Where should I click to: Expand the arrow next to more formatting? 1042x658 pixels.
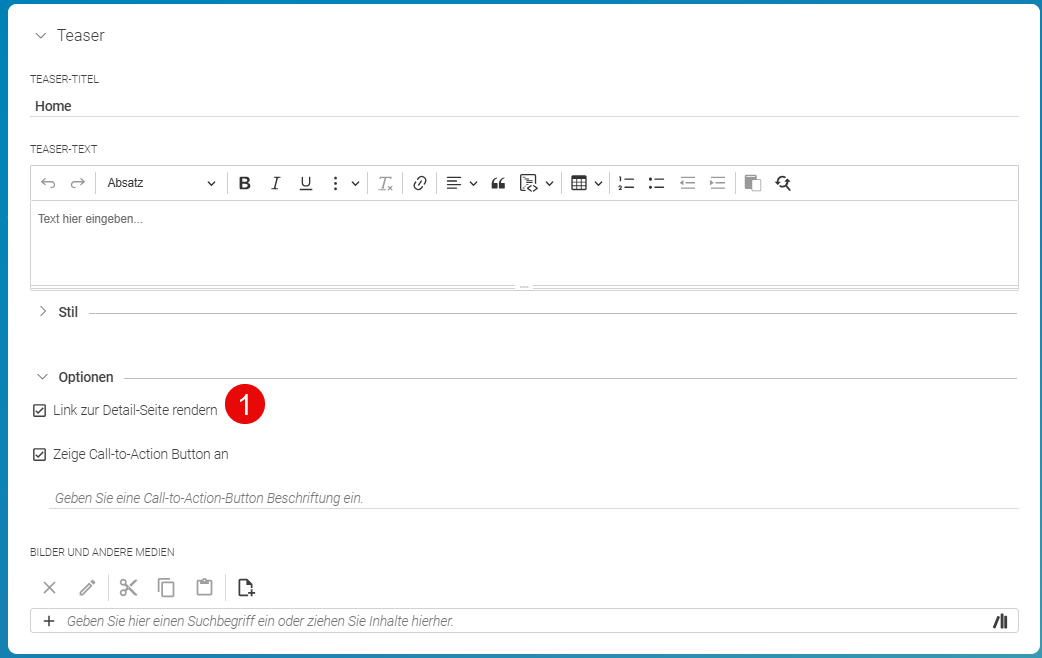[x=356, y=184]
